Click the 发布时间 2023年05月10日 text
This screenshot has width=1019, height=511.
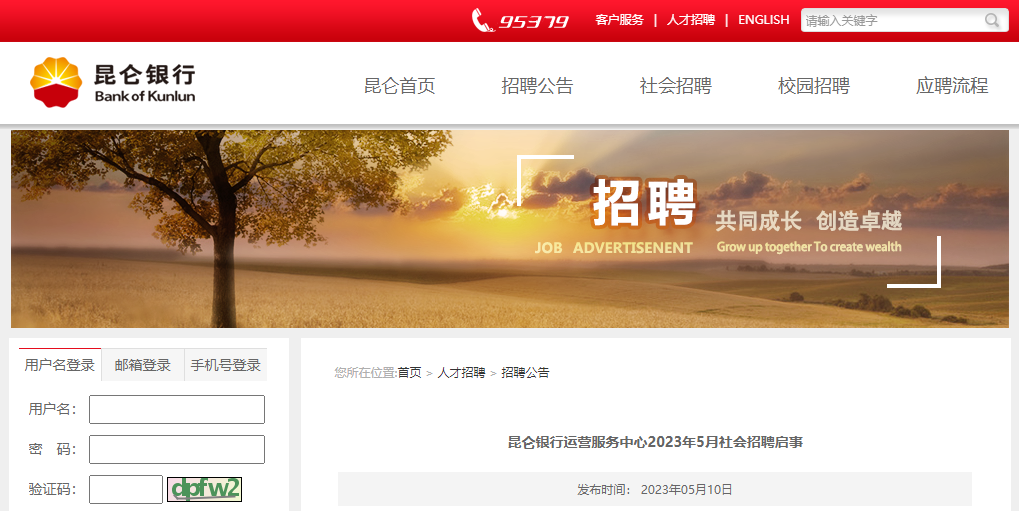click(x=655, y=490)
